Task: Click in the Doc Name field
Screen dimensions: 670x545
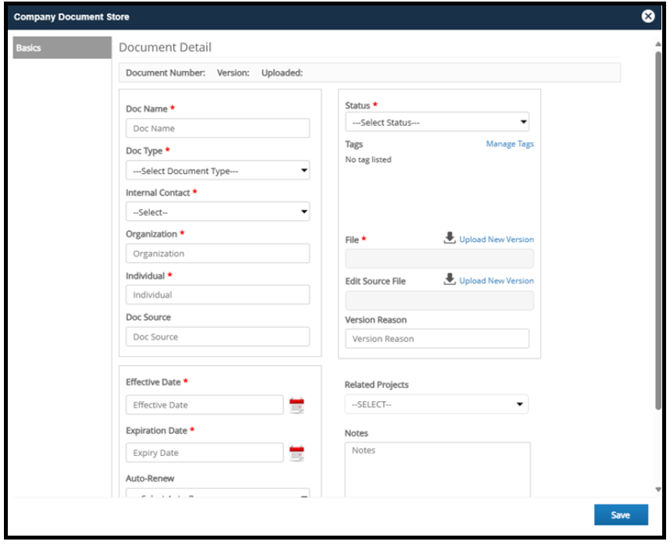Action: click(x=217, y=128)
